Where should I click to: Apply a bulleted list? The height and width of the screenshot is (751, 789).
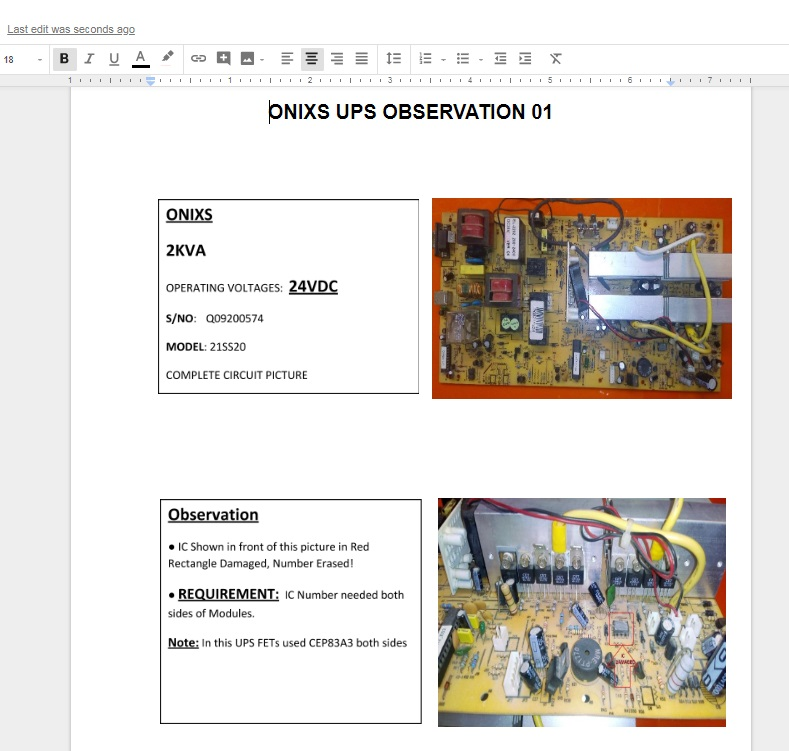(x=463, y=59)
